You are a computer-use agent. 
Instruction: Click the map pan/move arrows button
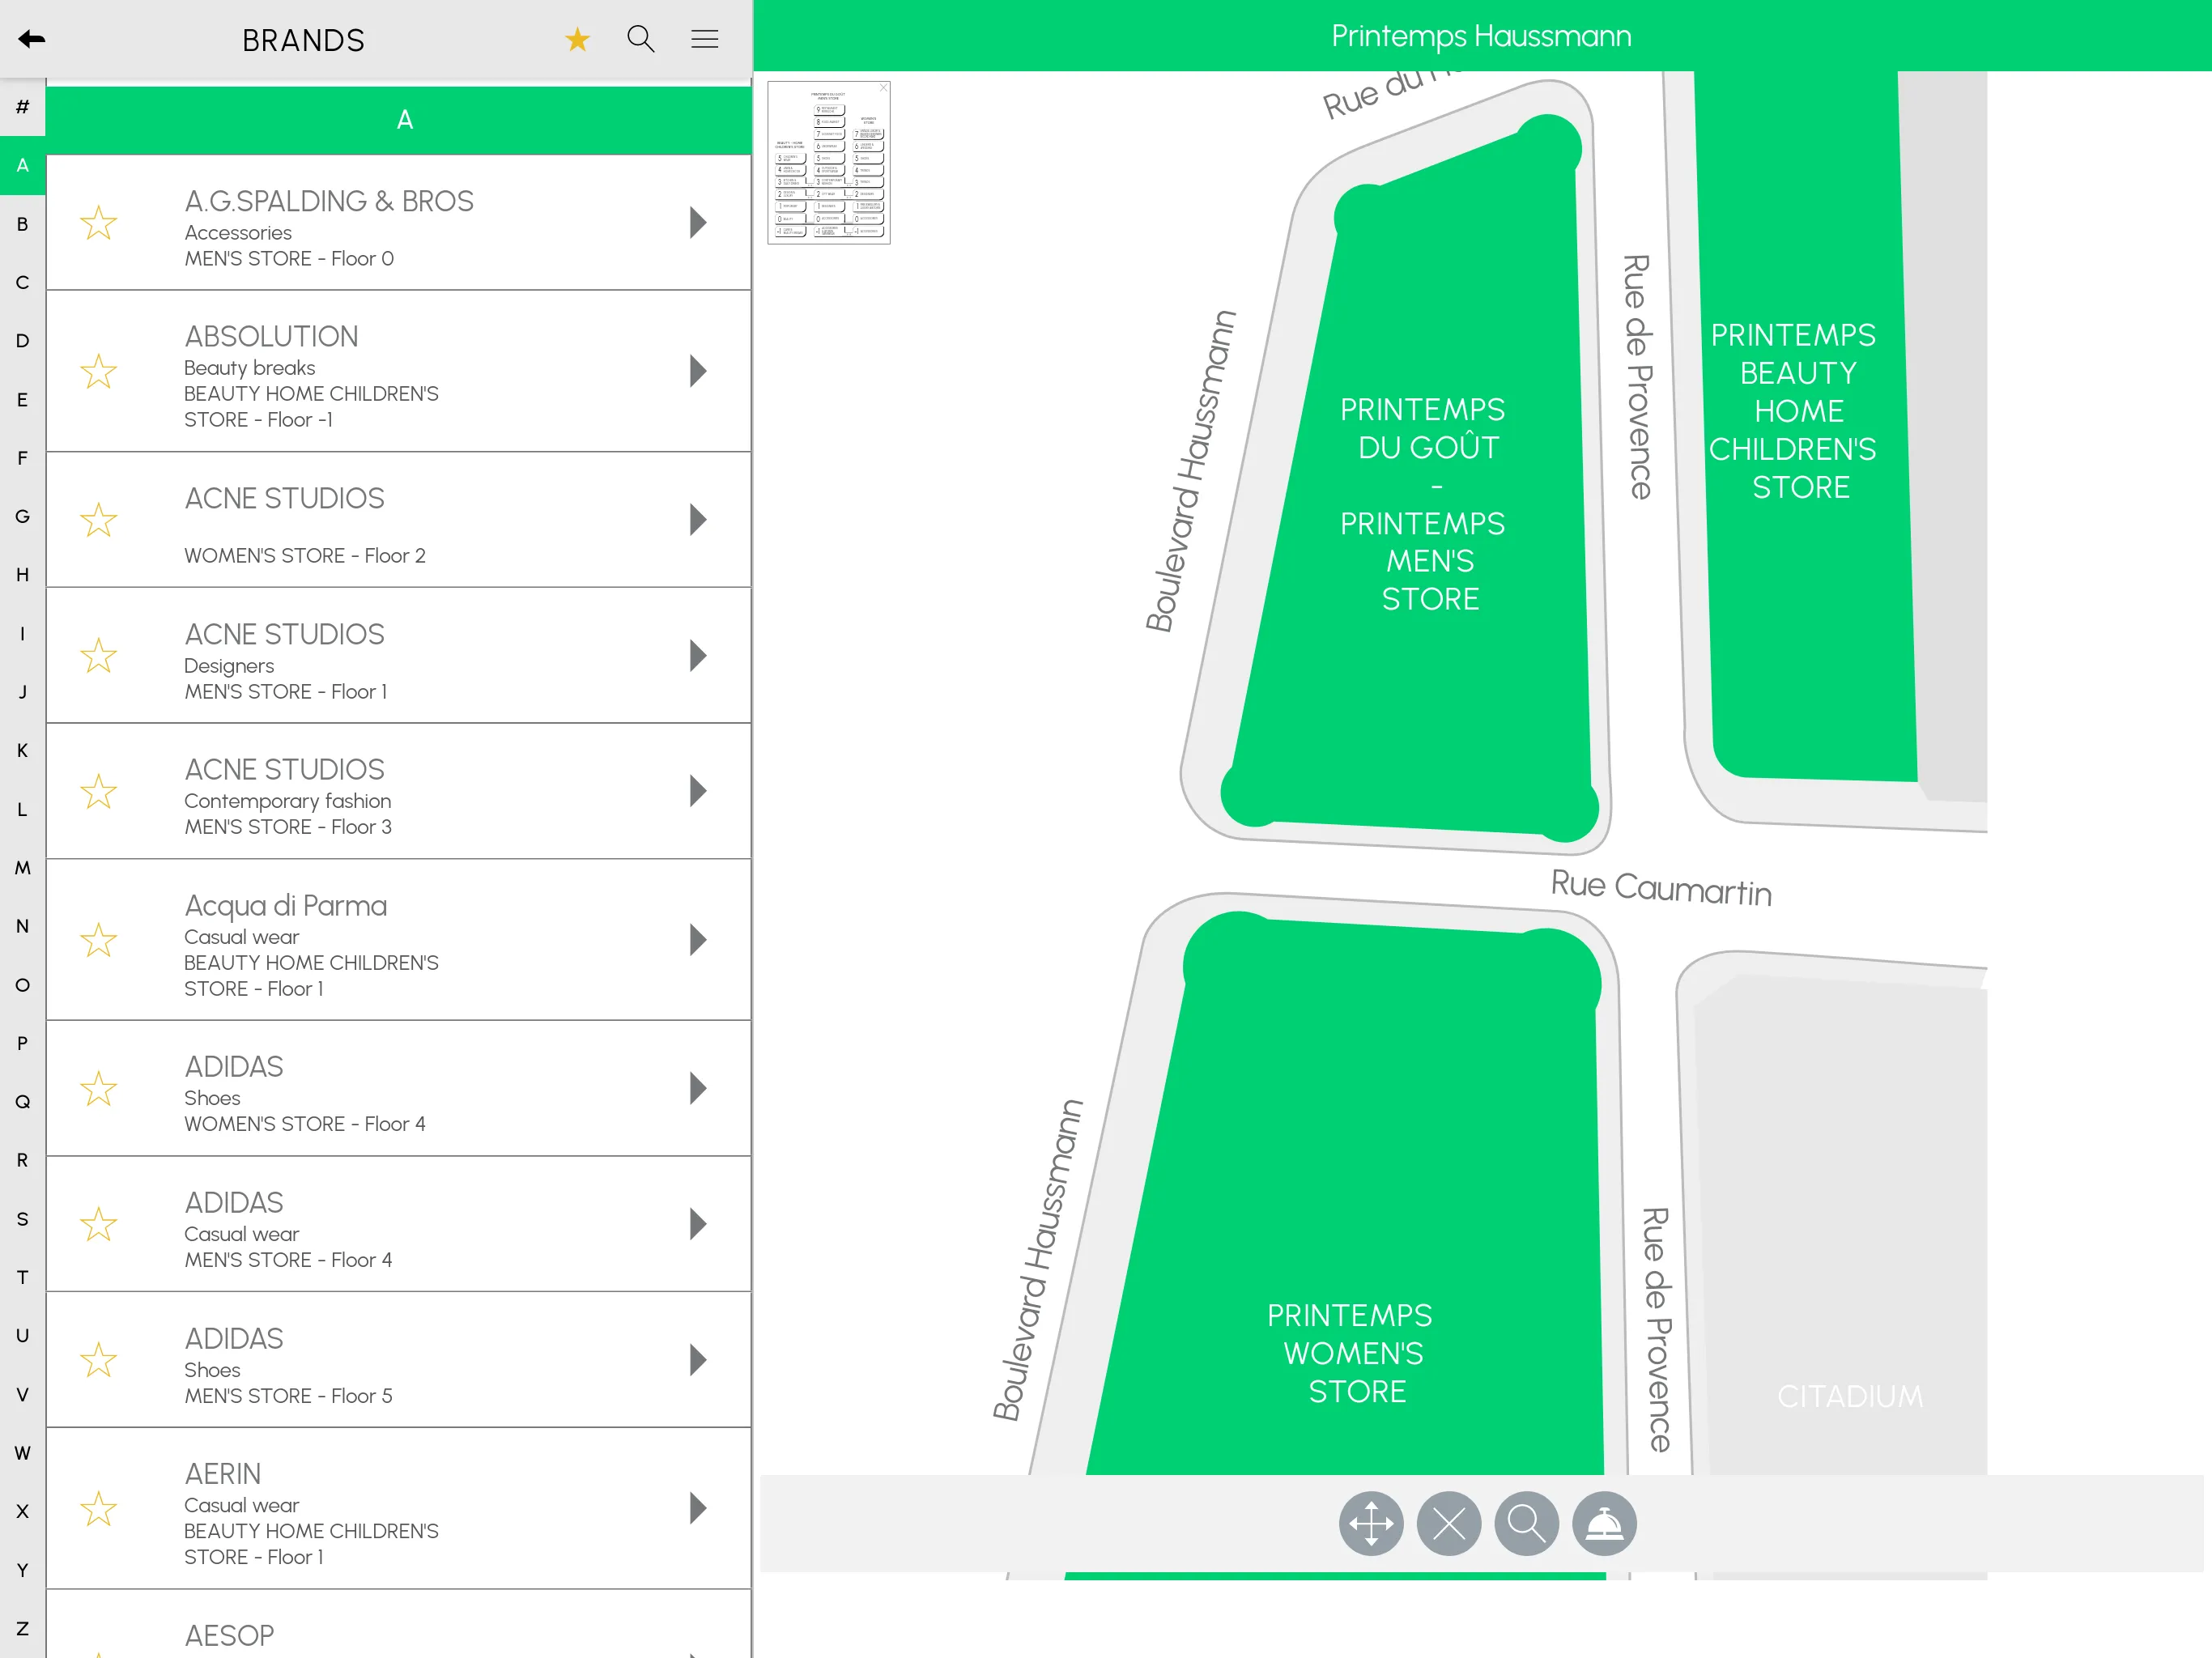[1370, 1523]
